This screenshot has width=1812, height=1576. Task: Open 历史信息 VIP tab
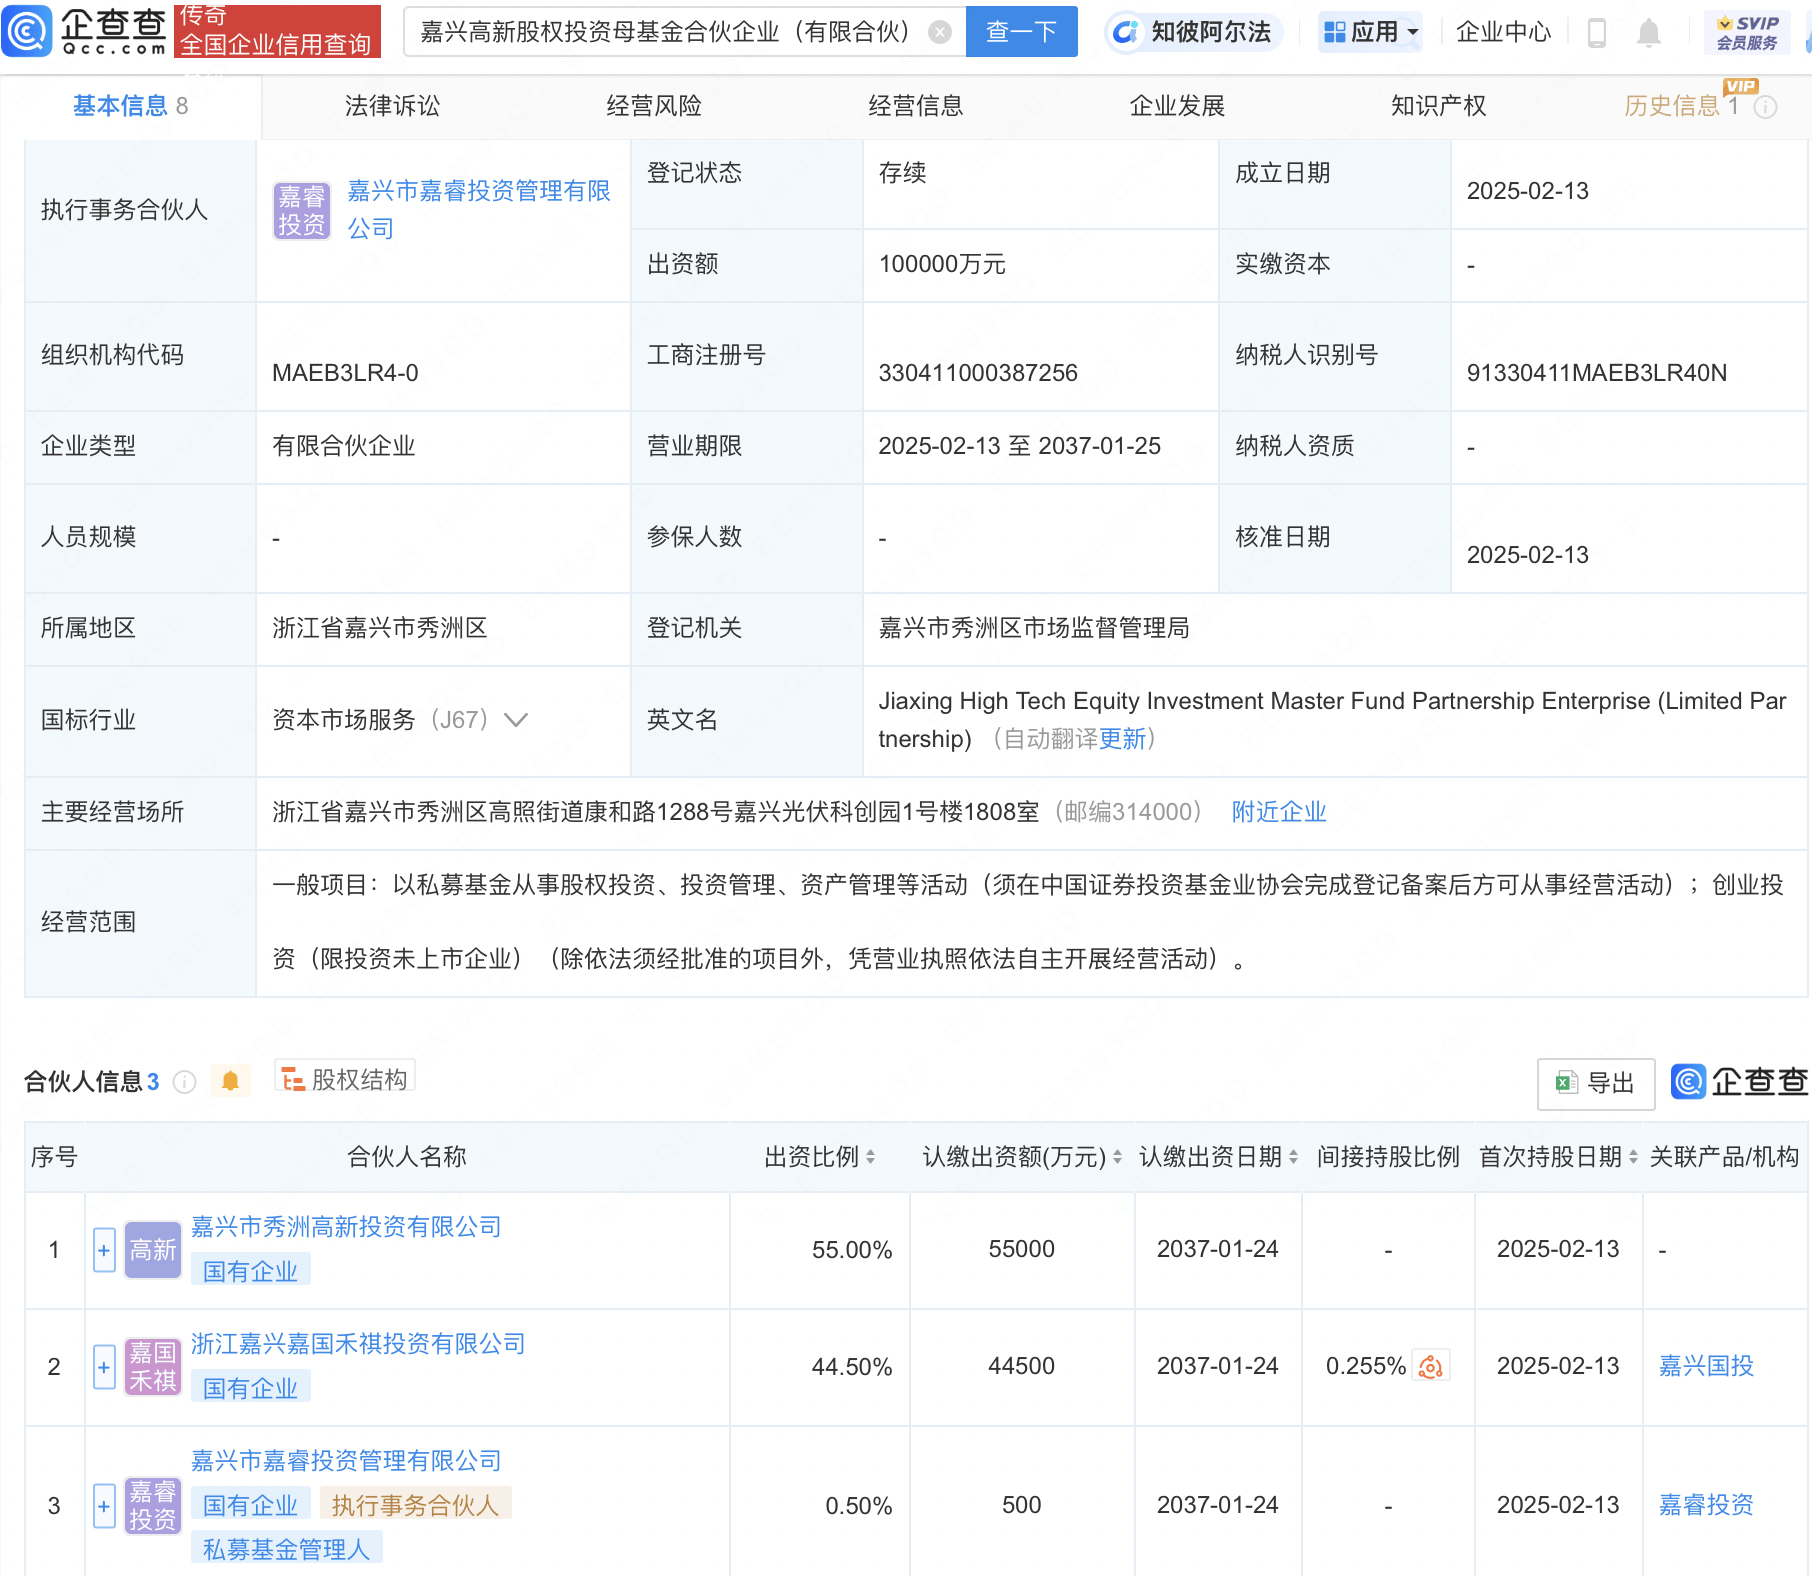(1681, 106)
